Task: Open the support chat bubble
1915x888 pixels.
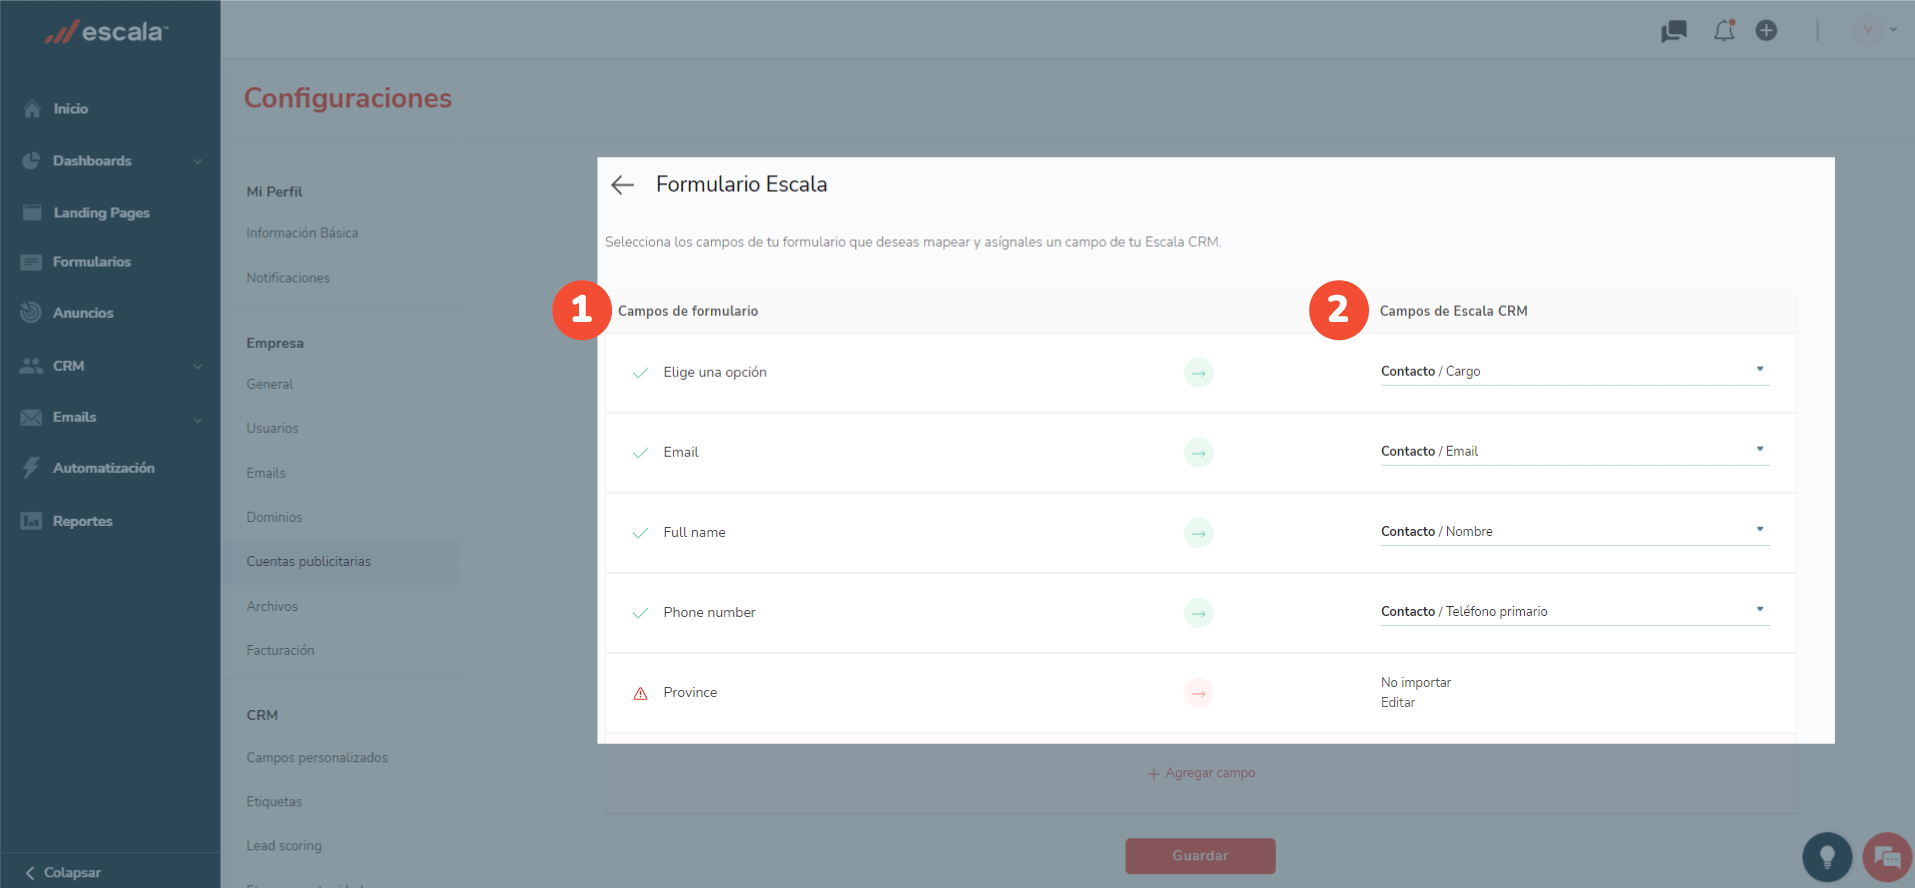Action: [1887, 857]
